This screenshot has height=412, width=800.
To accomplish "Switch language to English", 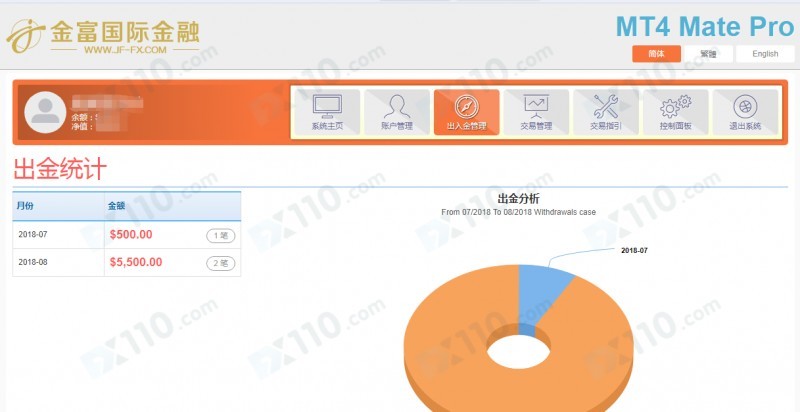I will [x=765, y=54].
